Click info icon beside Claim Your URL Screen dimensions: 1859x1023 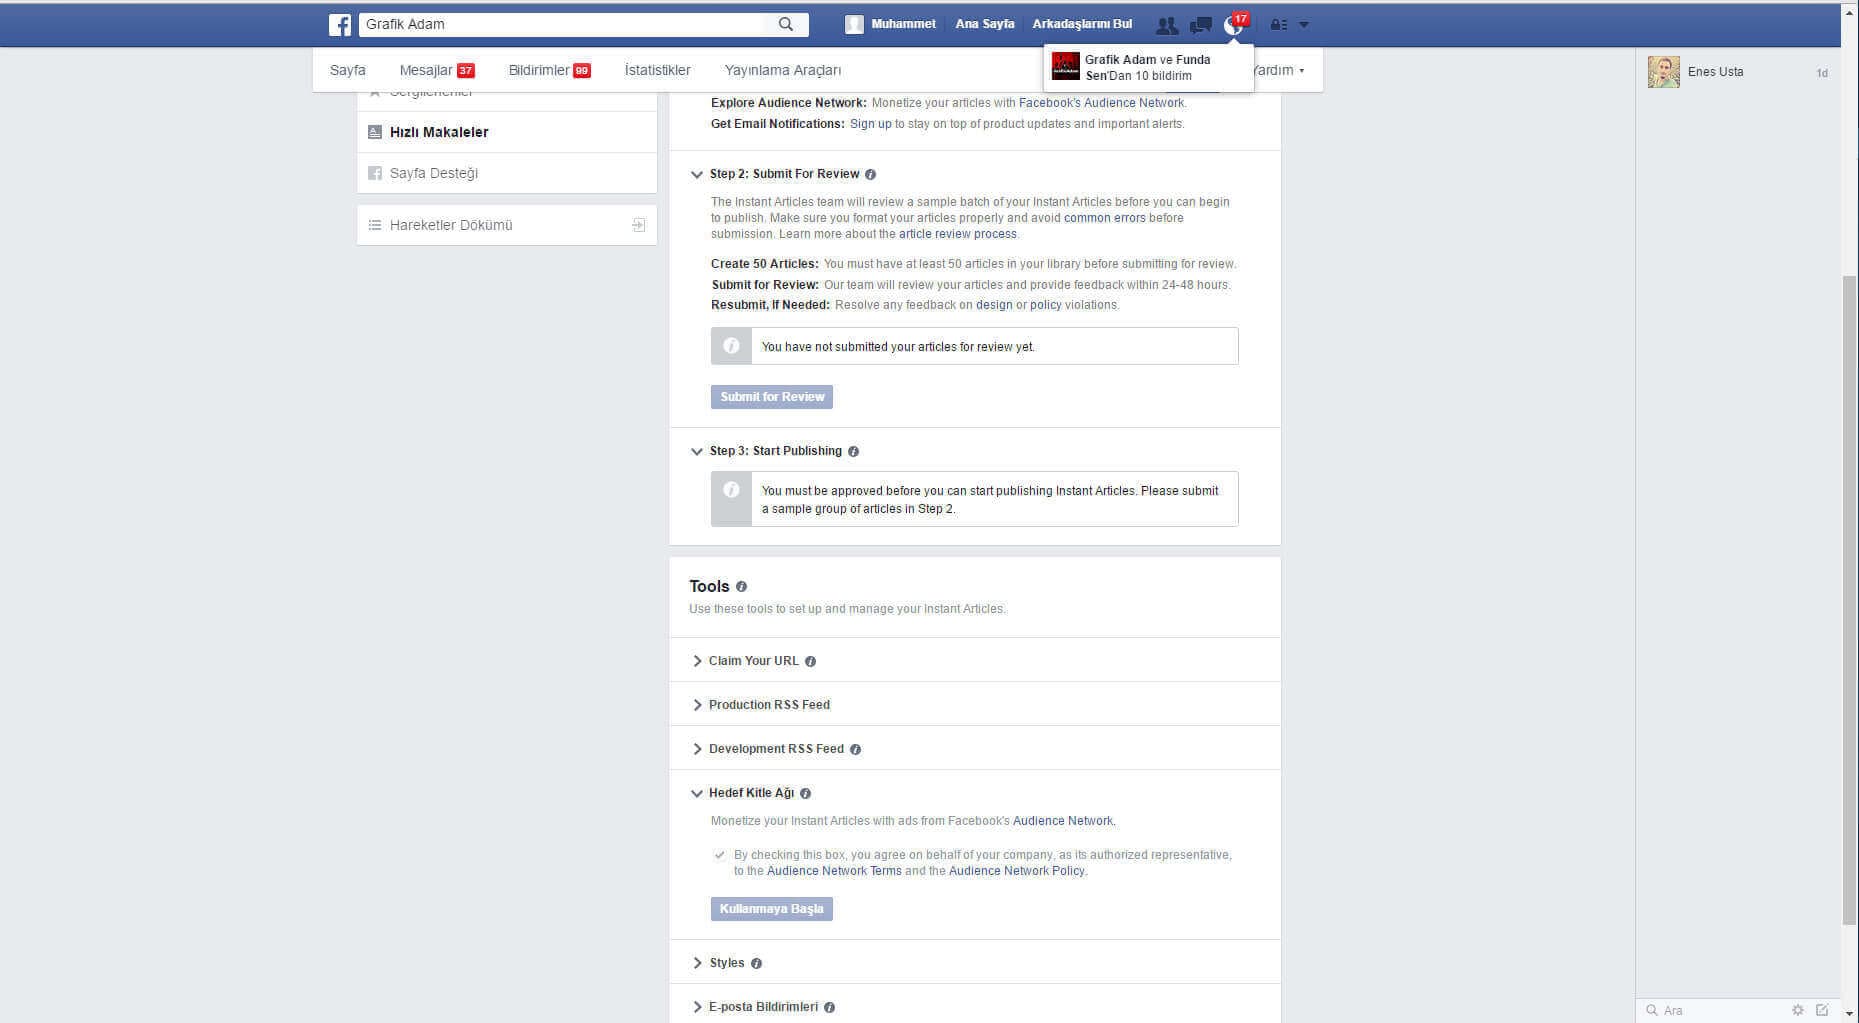pyautogui.click(x=810, y=661)
